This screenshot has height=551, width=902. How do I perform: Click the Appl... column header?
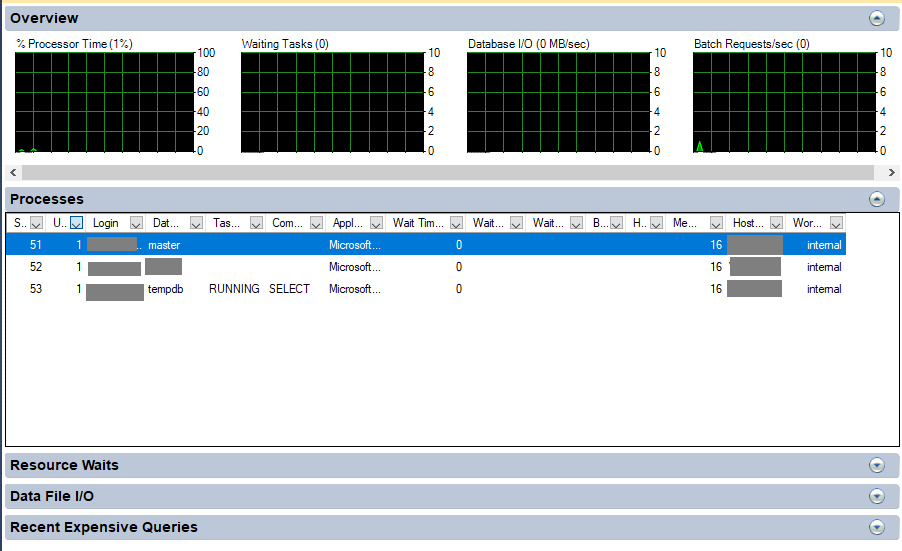[x=347, y=223]
